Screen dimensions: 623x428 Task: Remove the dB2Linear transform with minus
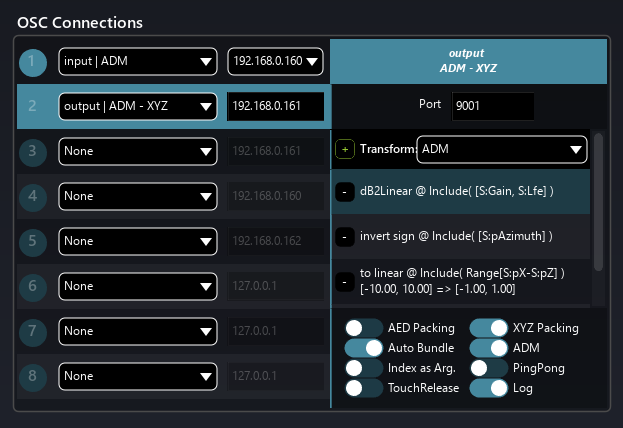click(x=344, y=191)
